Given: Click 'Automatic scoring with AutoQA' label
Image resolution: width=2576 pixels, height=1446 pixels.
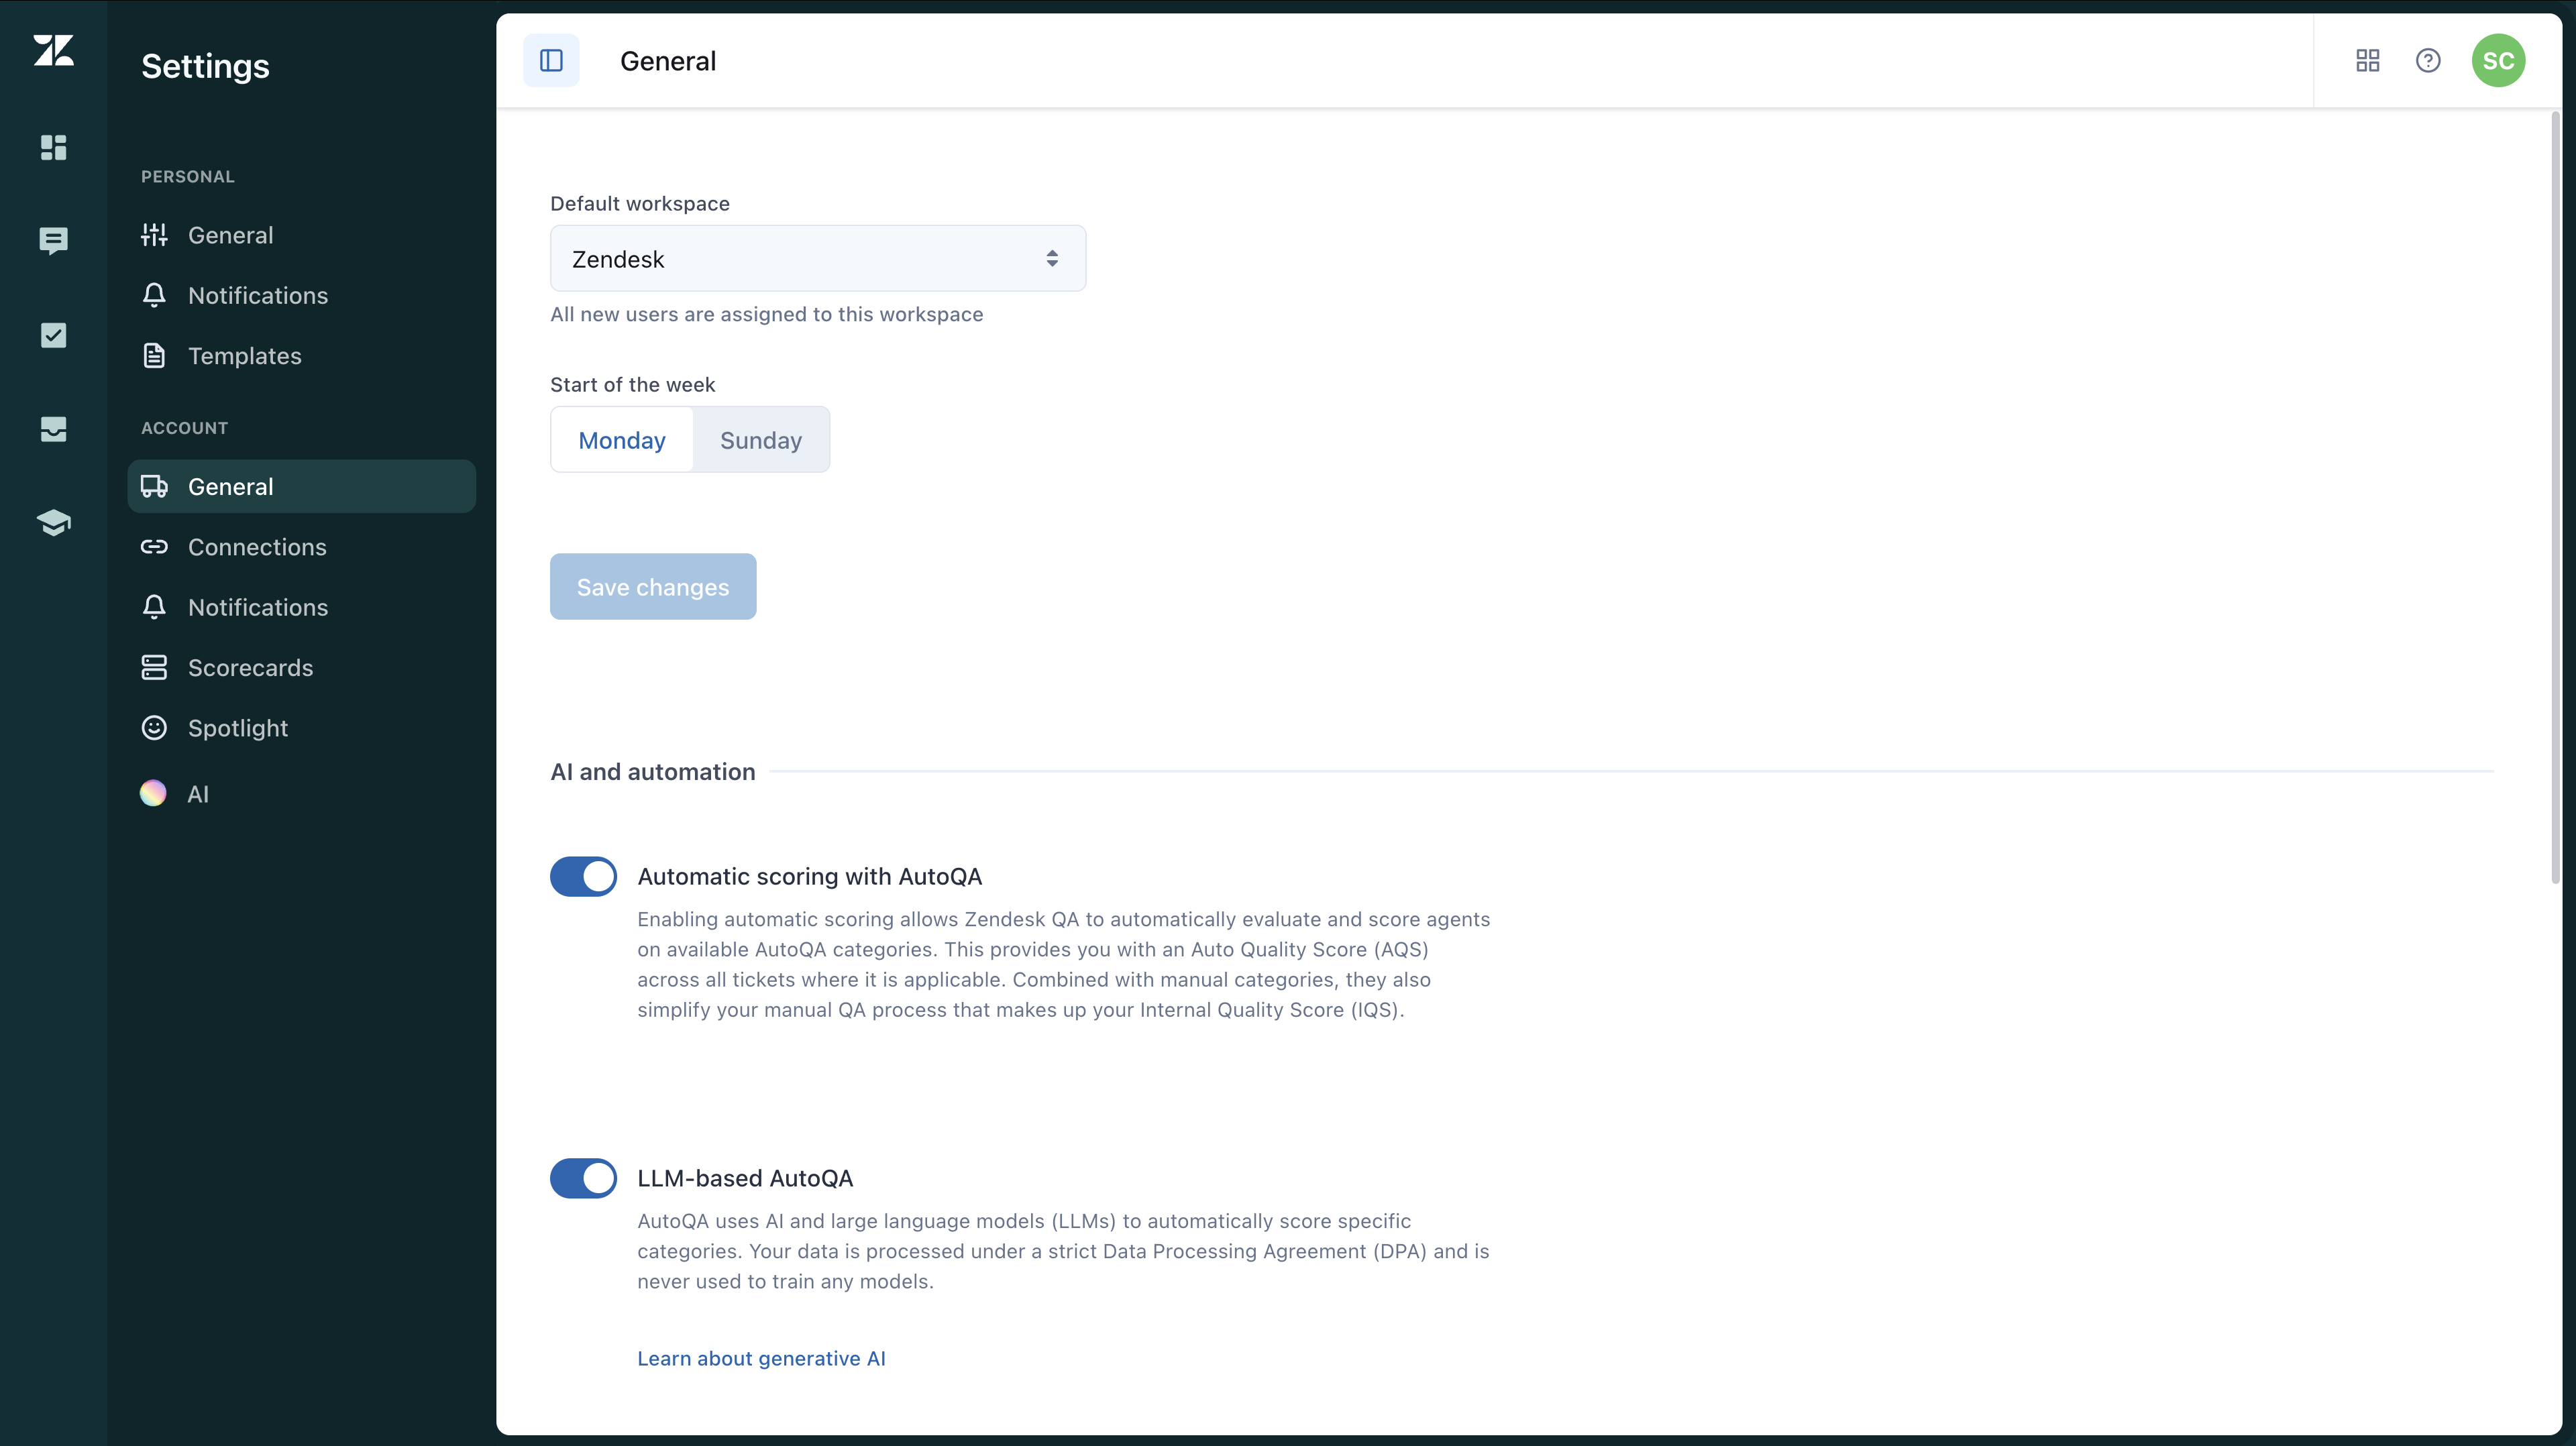Looking at the screenshot, I should coord(810,877).
